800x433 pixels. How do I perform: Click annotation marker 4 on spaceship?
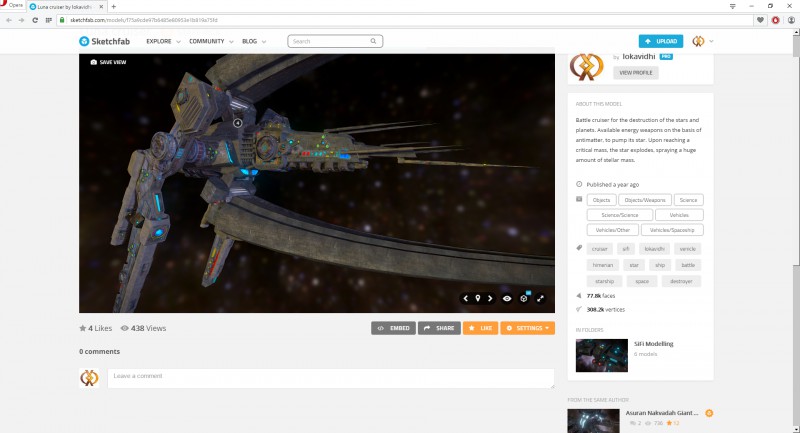(237, 123)
